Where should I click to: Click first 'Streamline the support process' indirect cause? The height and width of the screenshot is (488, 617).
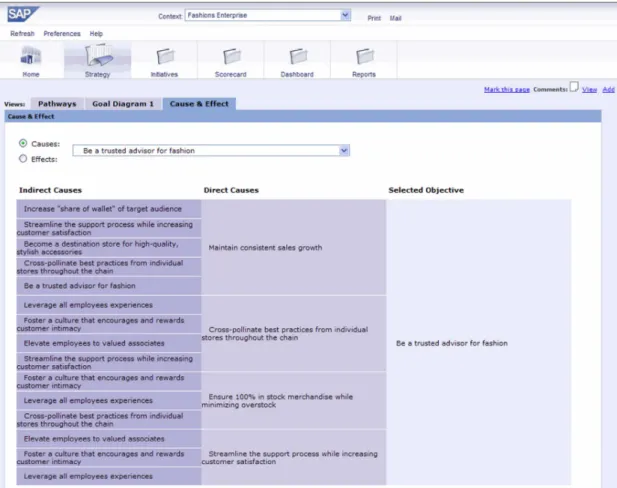109,228
